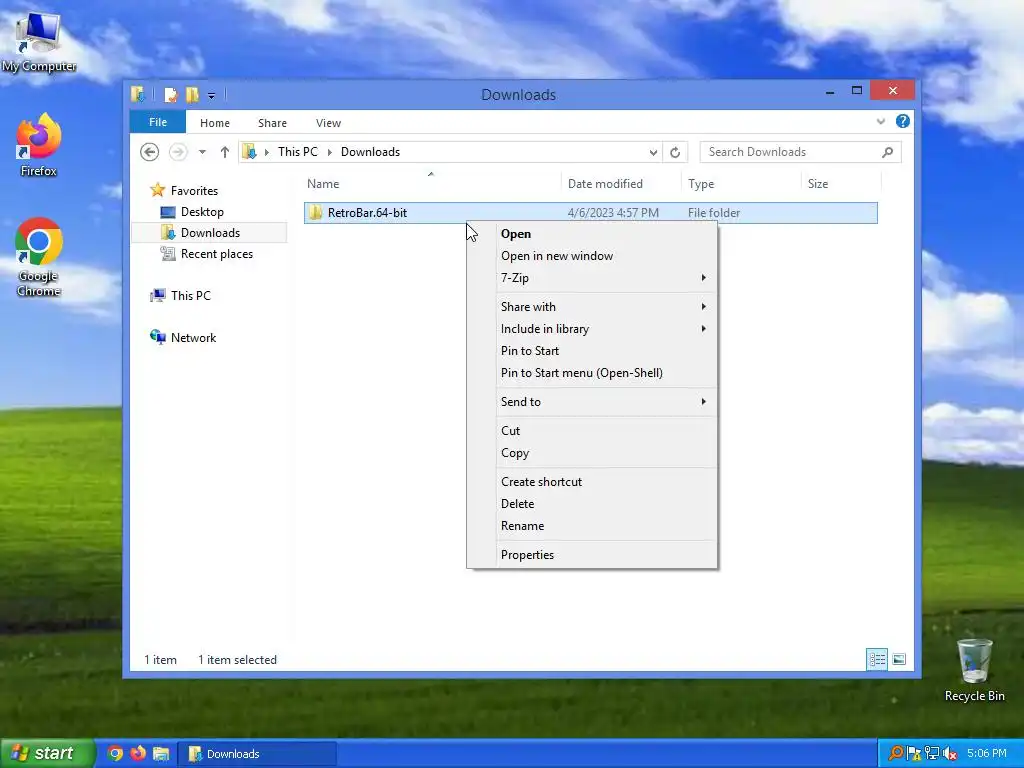Switch to the Share ribbon tab

[272, 123]
